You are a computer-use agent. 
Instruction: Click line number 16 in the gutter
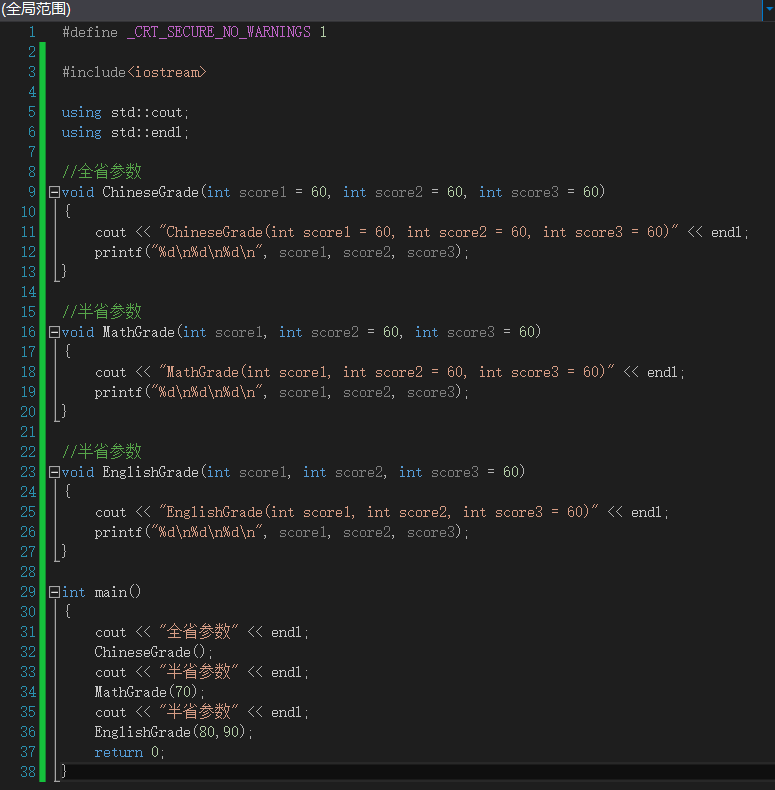click(28, 333)
